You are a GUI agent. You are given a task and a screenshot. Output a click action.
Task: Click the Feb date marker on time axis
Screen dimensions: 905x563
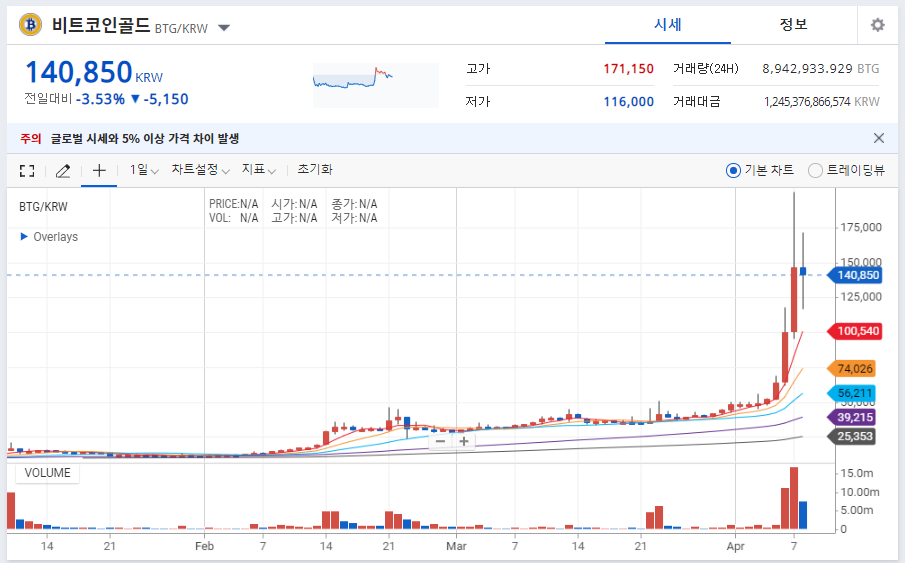204,546
